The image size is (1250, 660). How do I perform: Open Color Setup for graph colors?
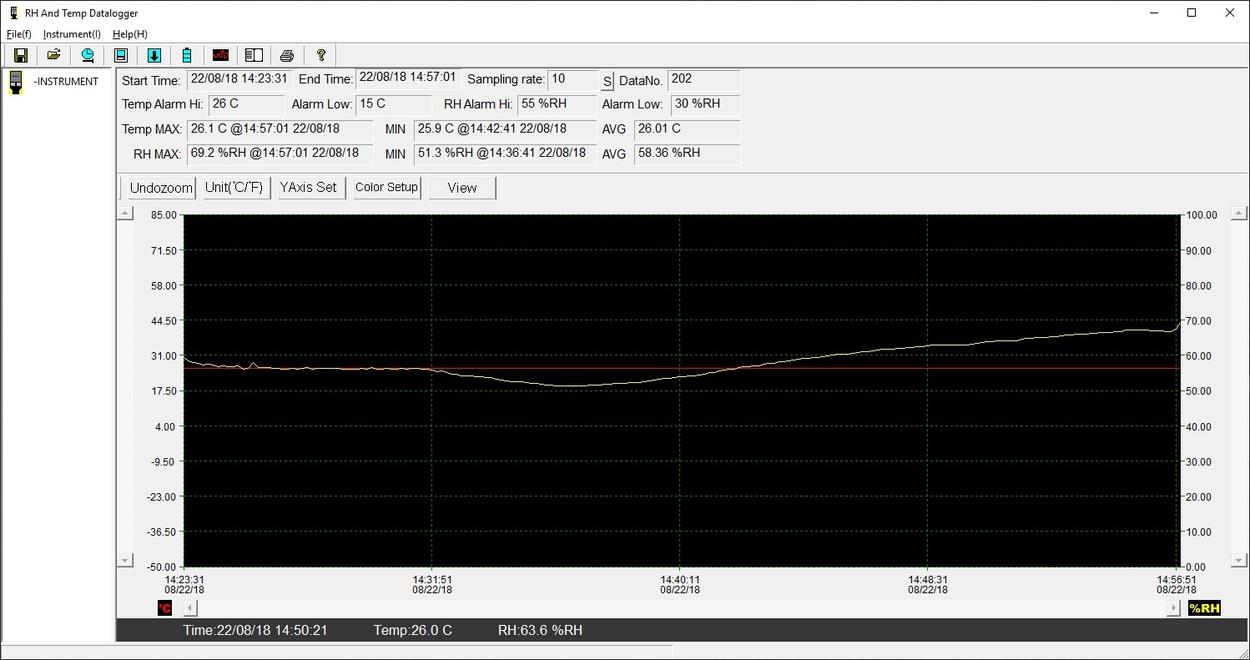click(387, 188)
